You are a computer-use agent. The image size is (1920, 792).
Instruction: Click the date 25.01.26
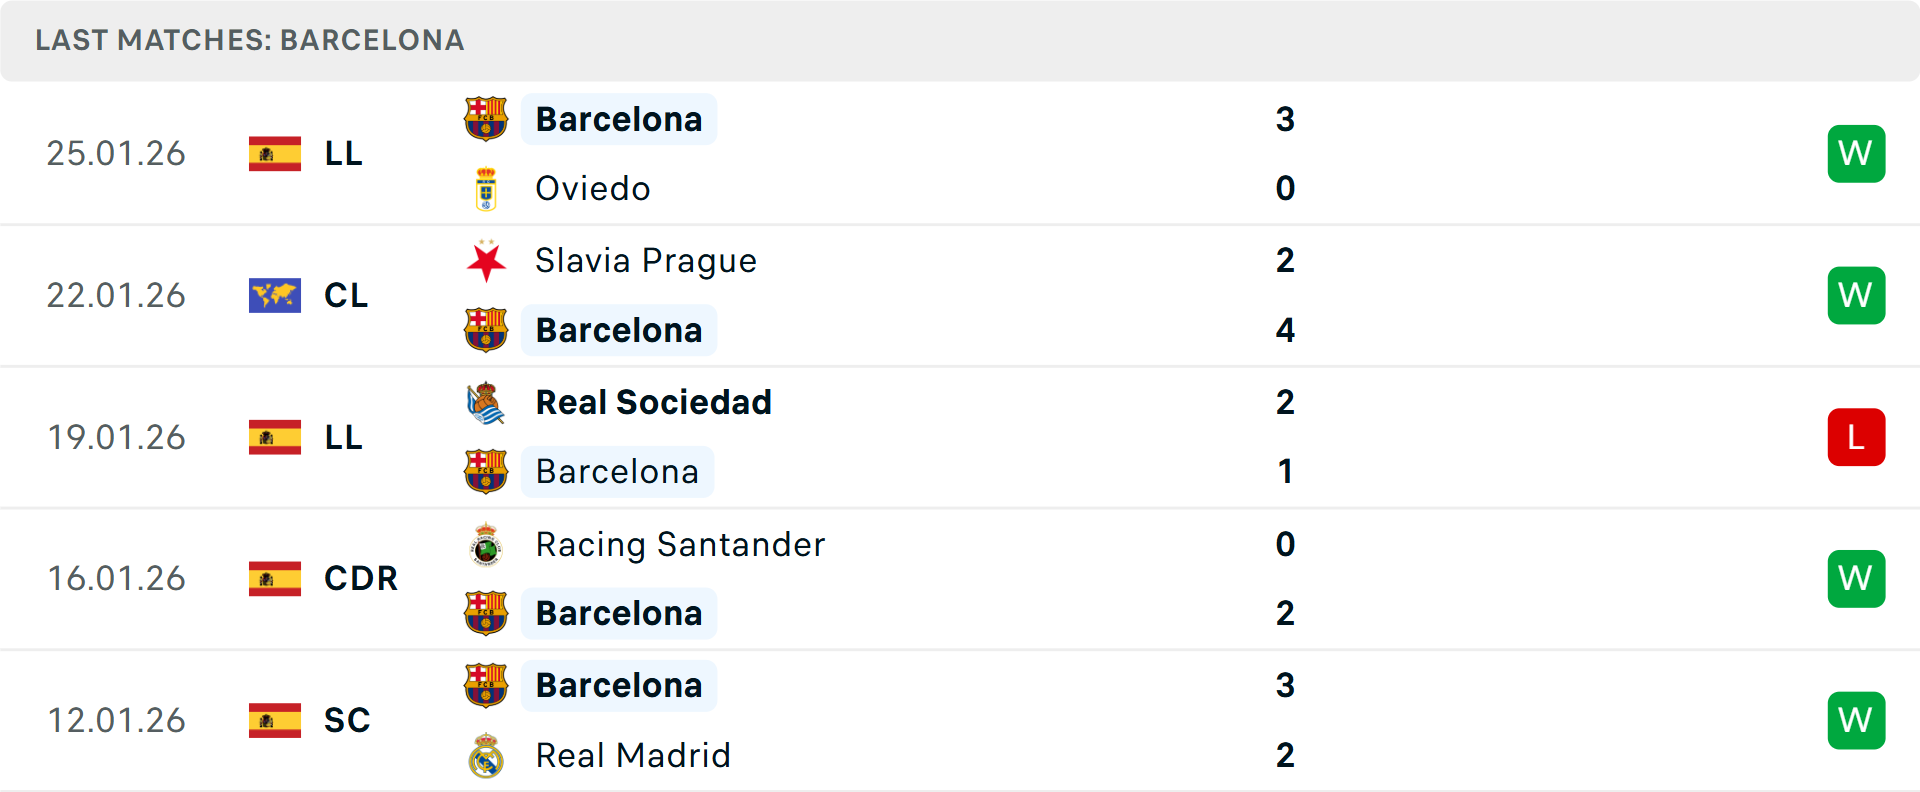(x=116, y=153)
